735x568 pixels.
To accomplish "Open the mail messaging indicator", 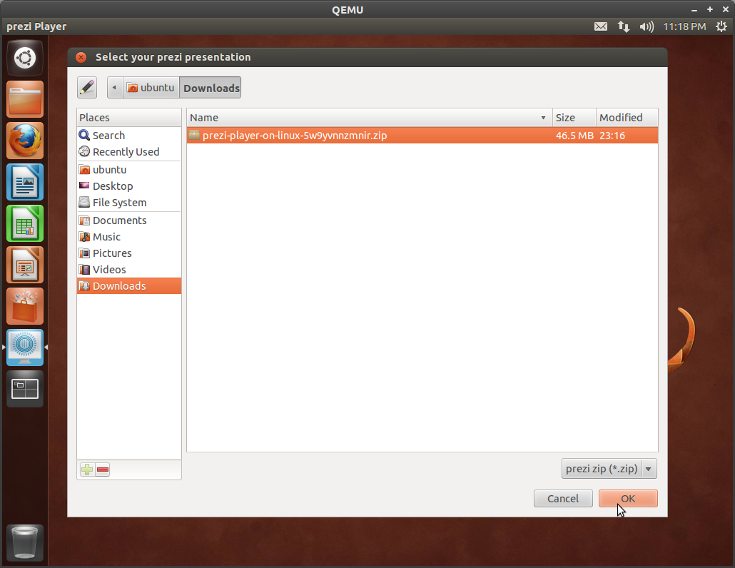I will pyautogui.click(x=600, y=27).
